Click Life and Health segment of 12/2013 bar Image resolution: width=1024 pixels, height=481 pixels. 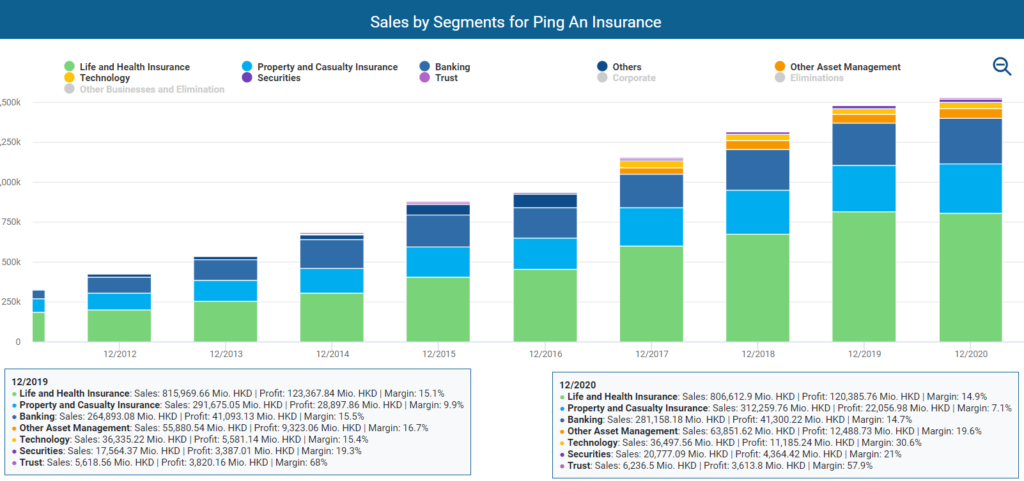pyautogui.click(x=225, y=321)
